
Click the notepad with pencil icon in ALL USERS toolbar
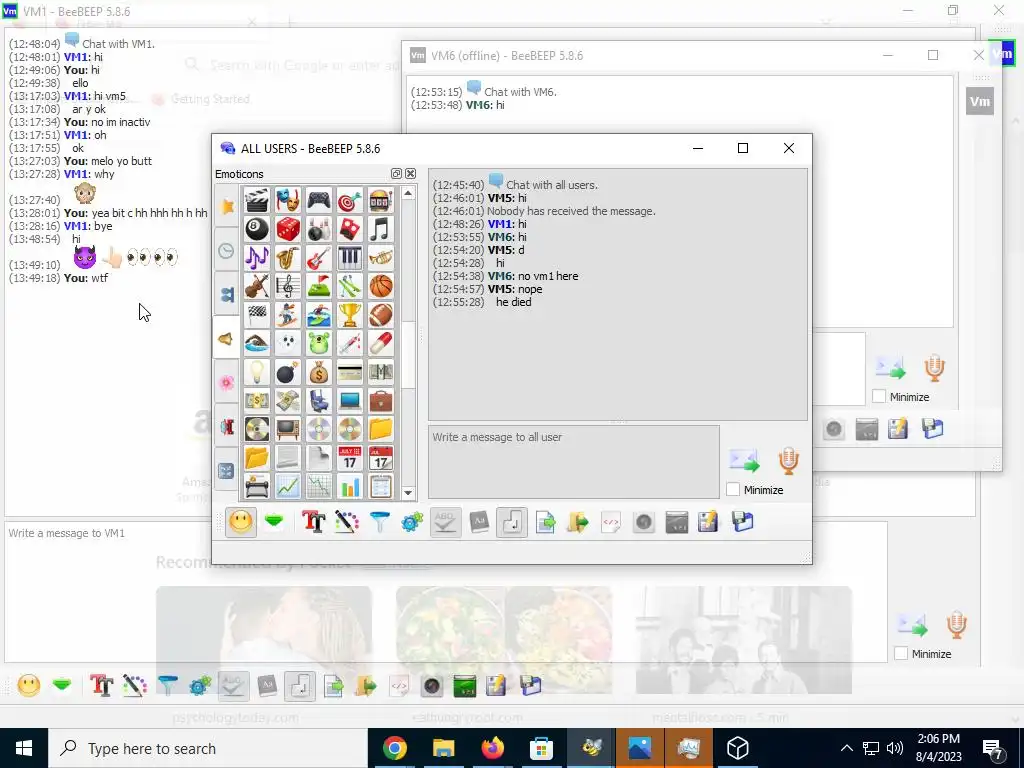(708, 522)
